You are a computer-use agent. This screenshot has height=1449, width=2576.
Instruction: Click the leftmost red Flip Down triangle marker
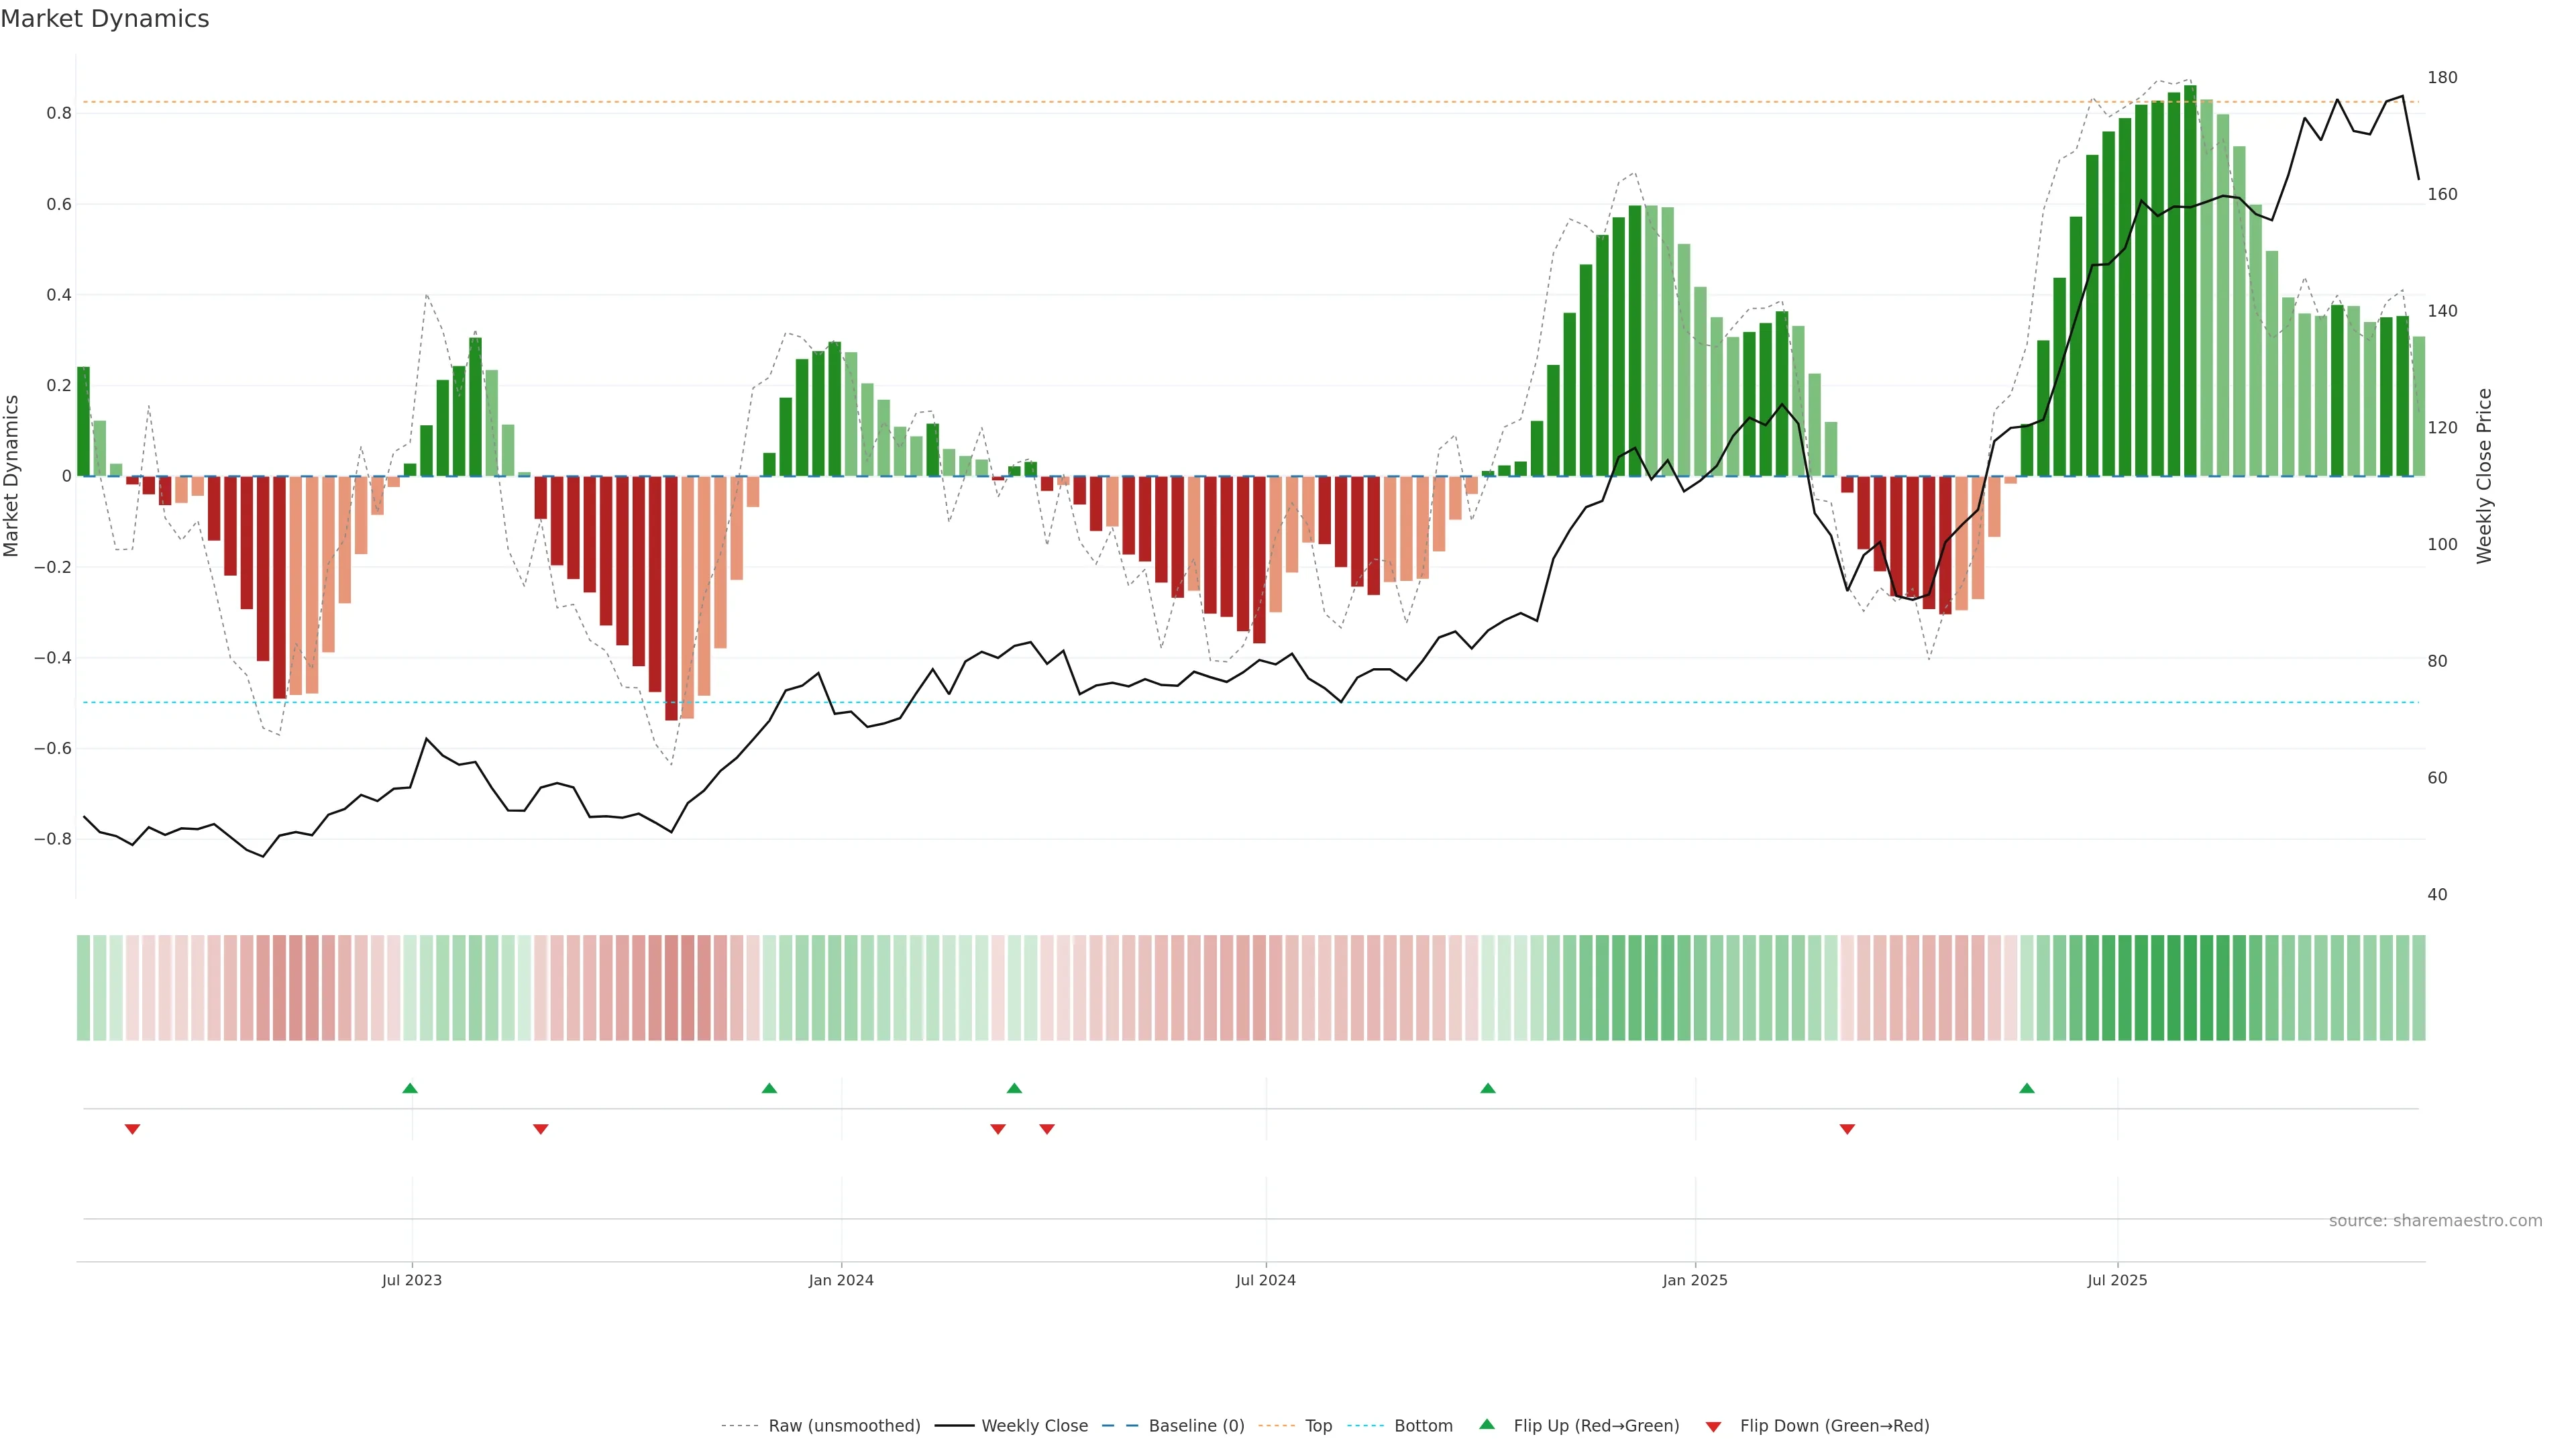[x=132, y=1129]
